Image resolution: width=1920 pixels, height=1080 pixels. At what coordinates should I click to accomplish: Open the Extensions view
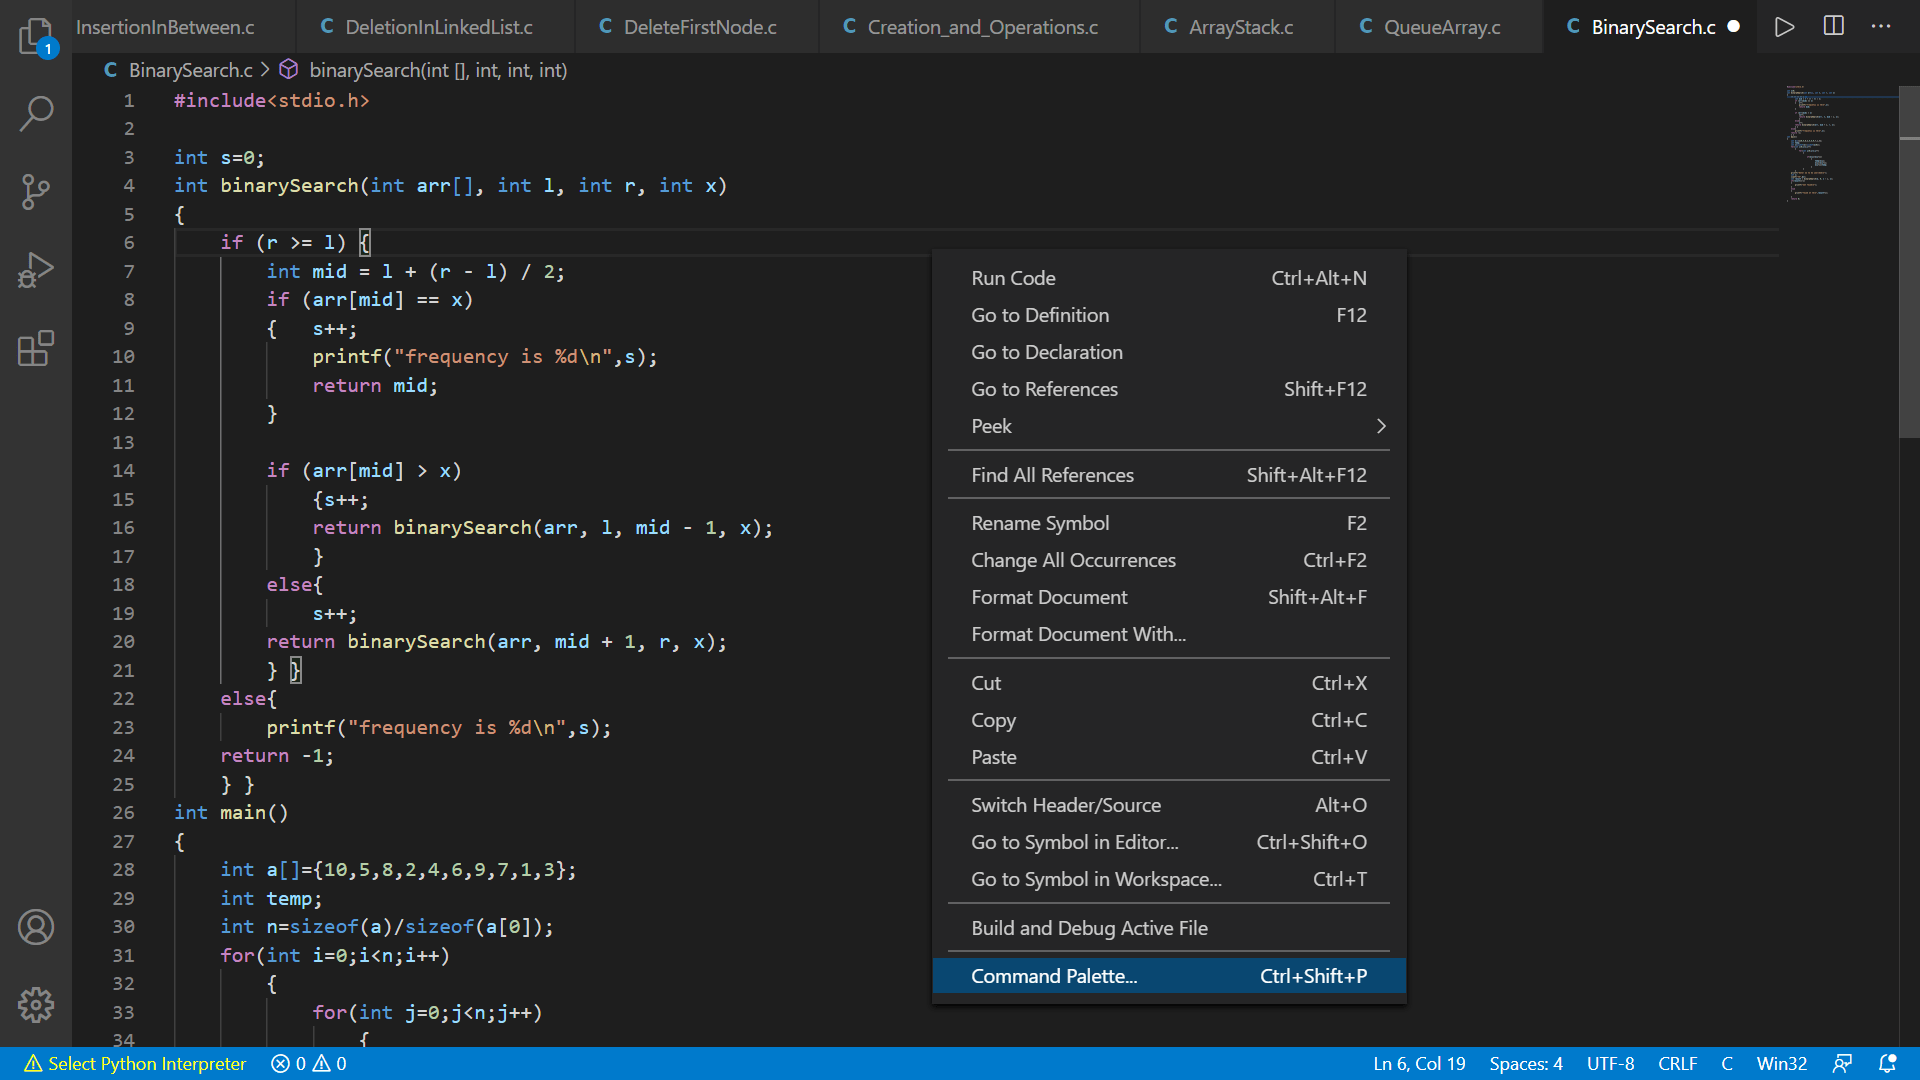click(36, 348)
